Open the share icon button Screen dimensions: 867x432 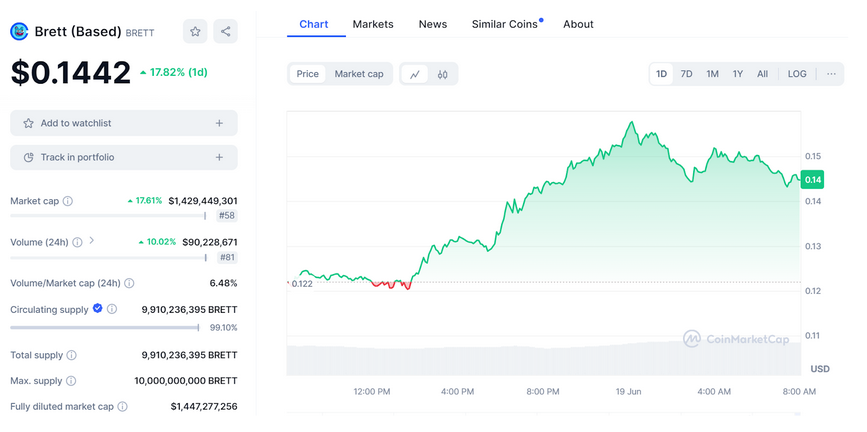(226, 32)
